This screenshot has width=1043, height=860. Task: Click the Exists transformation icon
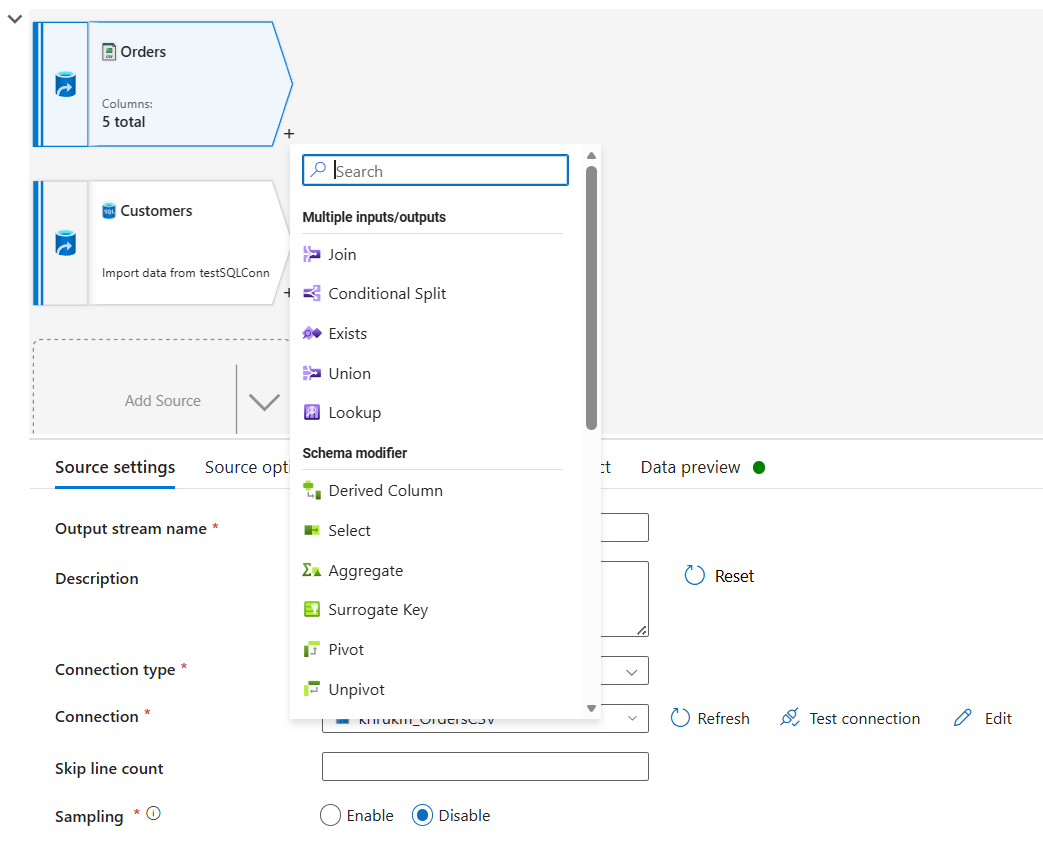(x=311, y=333)
